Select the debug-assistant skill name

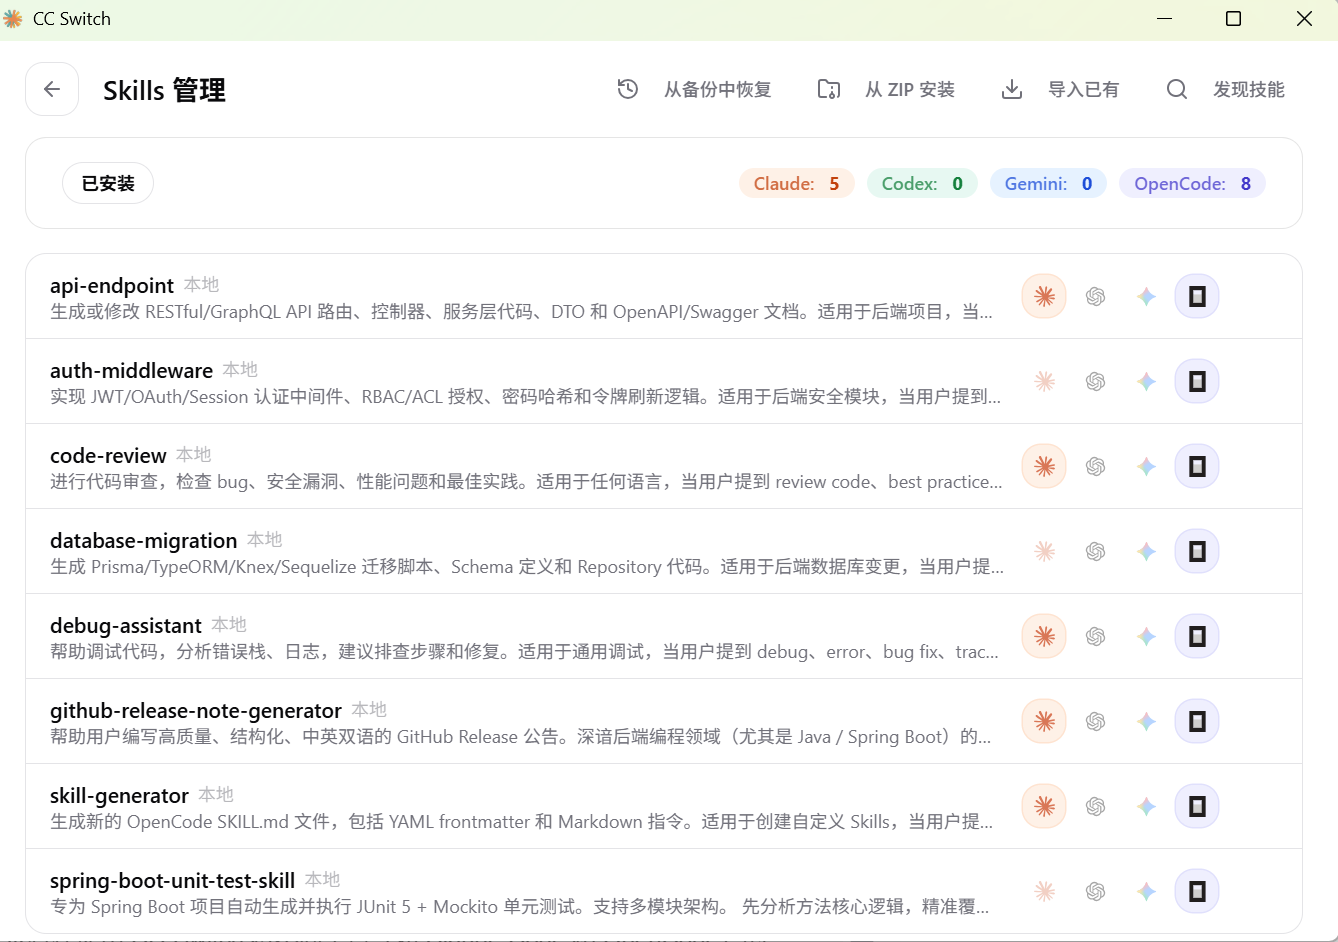click(126, 626)
